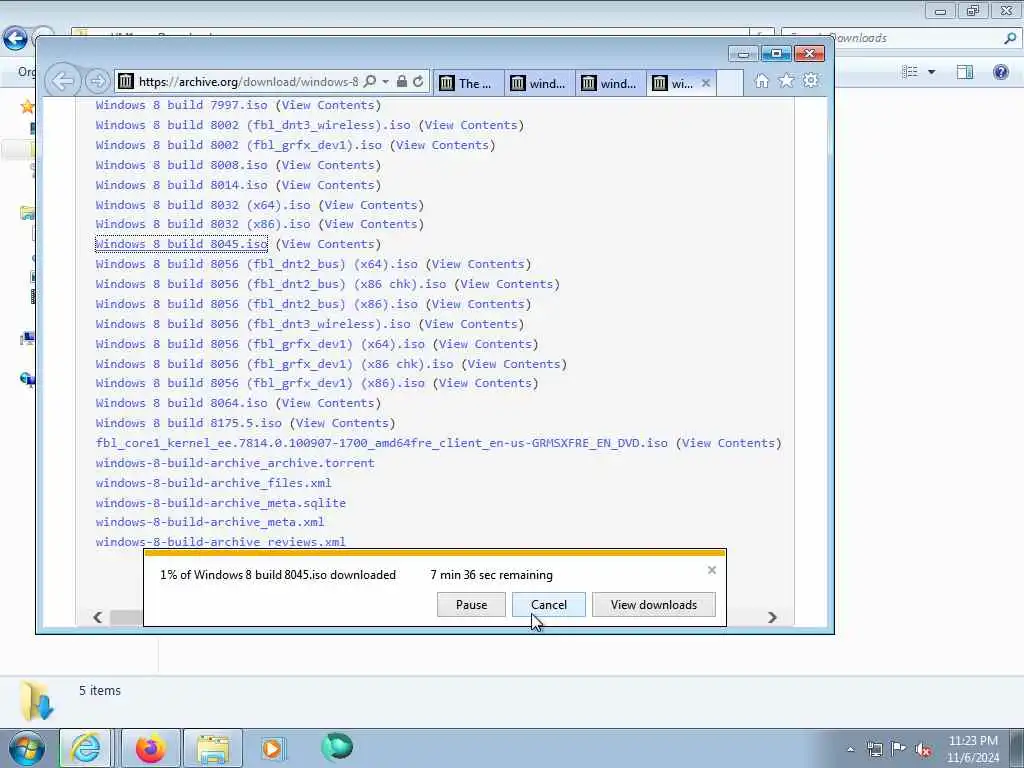
Task: Open File Explorer from the taskbar
Action: coord(213,748)
